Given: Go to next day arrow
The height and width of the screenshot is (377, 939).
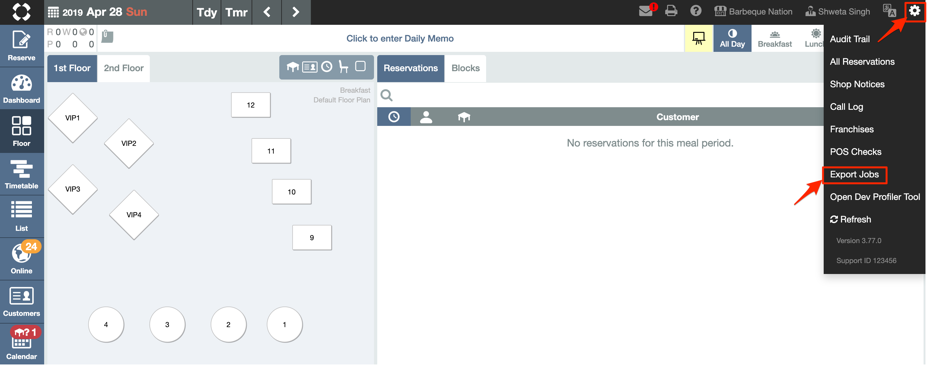Looking at the screenshot, I should [296, 12].
